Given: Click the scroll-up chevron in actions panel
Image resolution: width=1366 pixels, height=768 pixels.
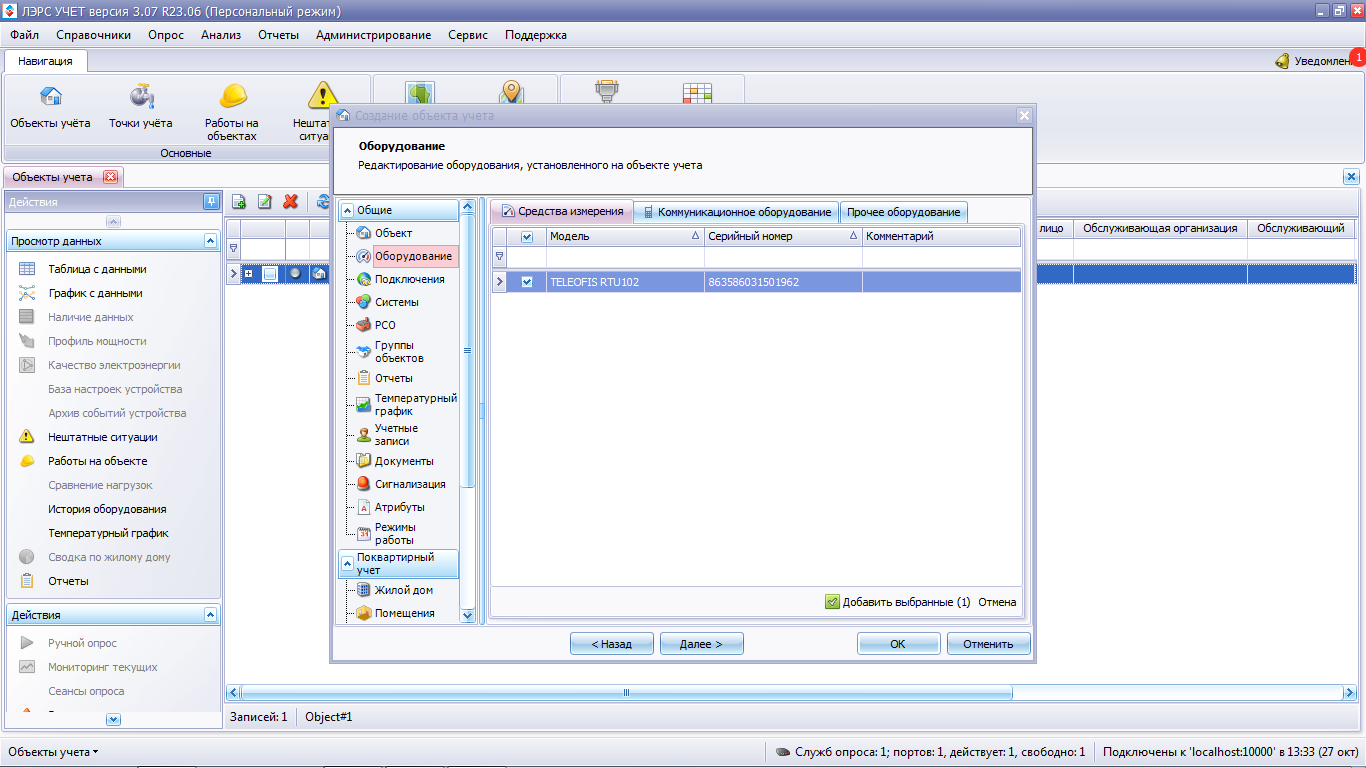Looking at the screenshot, I should pyautogui.click(x=113, y=221).
